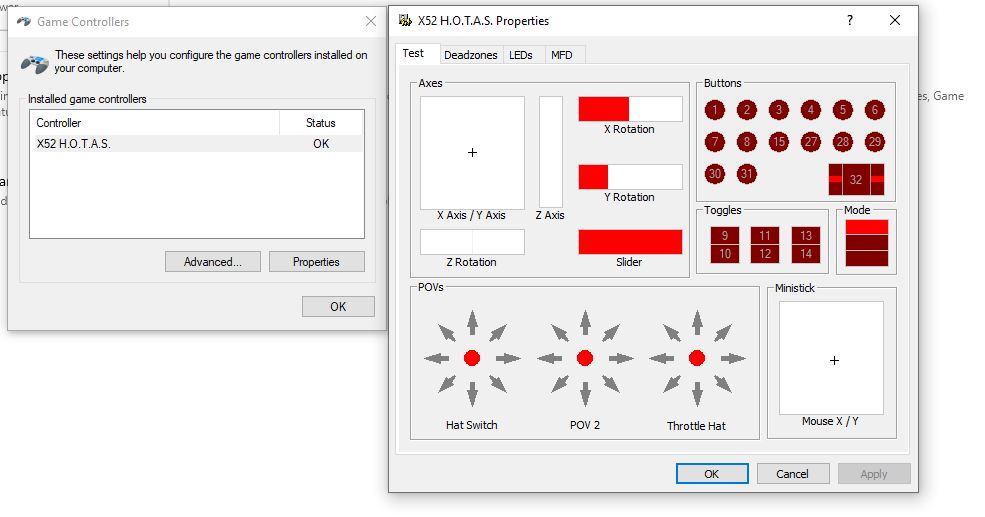Click the Slider axis bar
The width and height of the screenshot is (985, 517).
point(630,242)
